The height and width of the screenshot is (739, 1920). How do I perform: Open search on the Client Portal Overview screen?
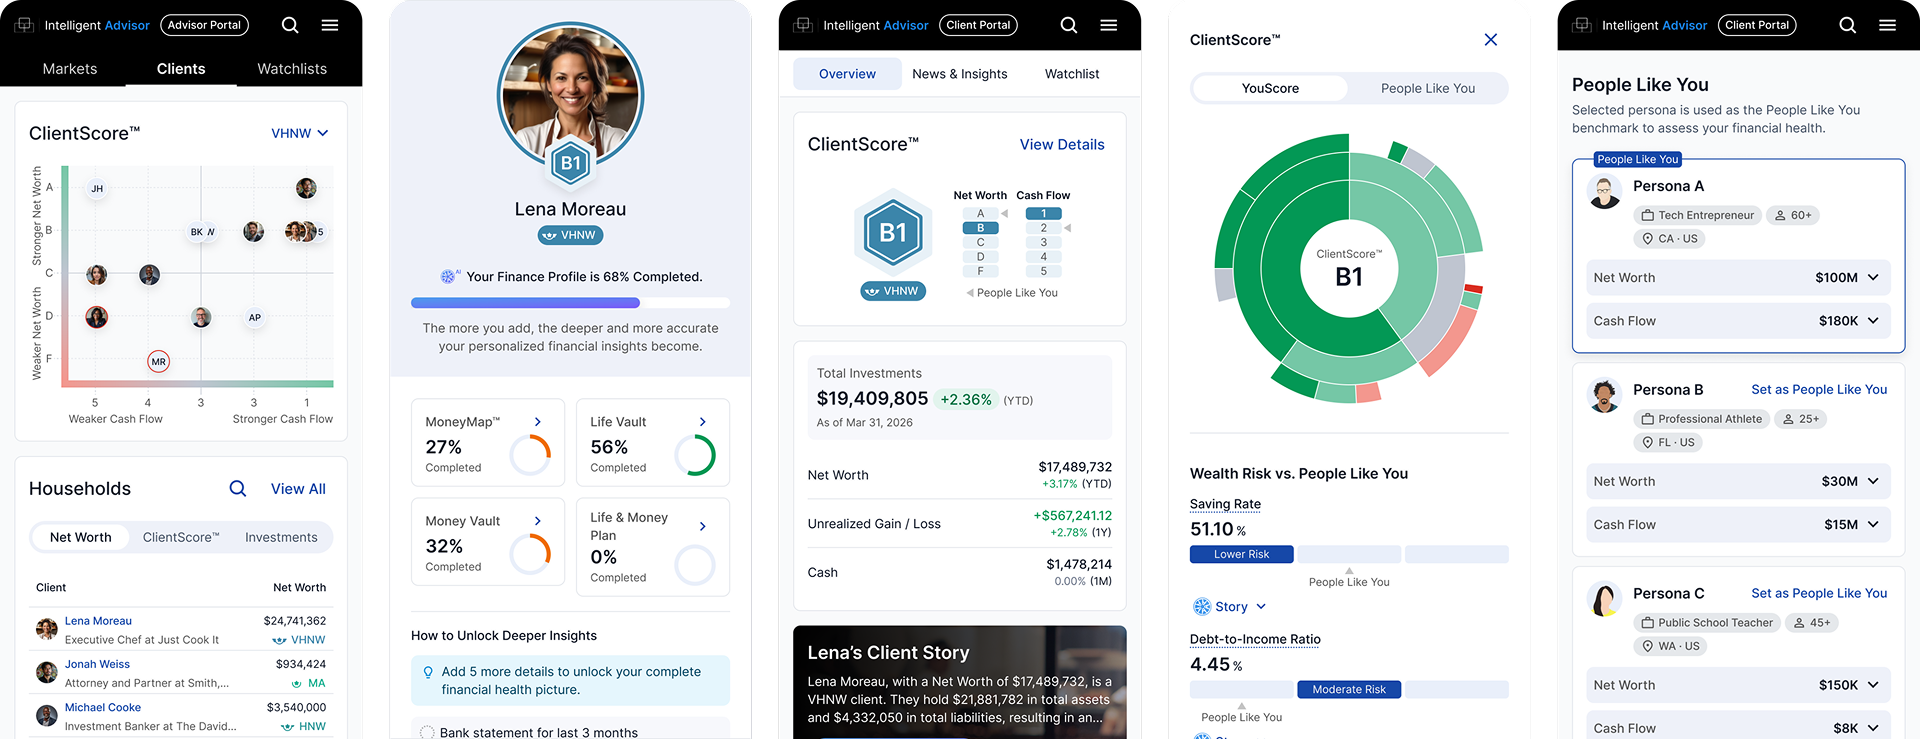pyautogui.click(x=1069, y=25)
